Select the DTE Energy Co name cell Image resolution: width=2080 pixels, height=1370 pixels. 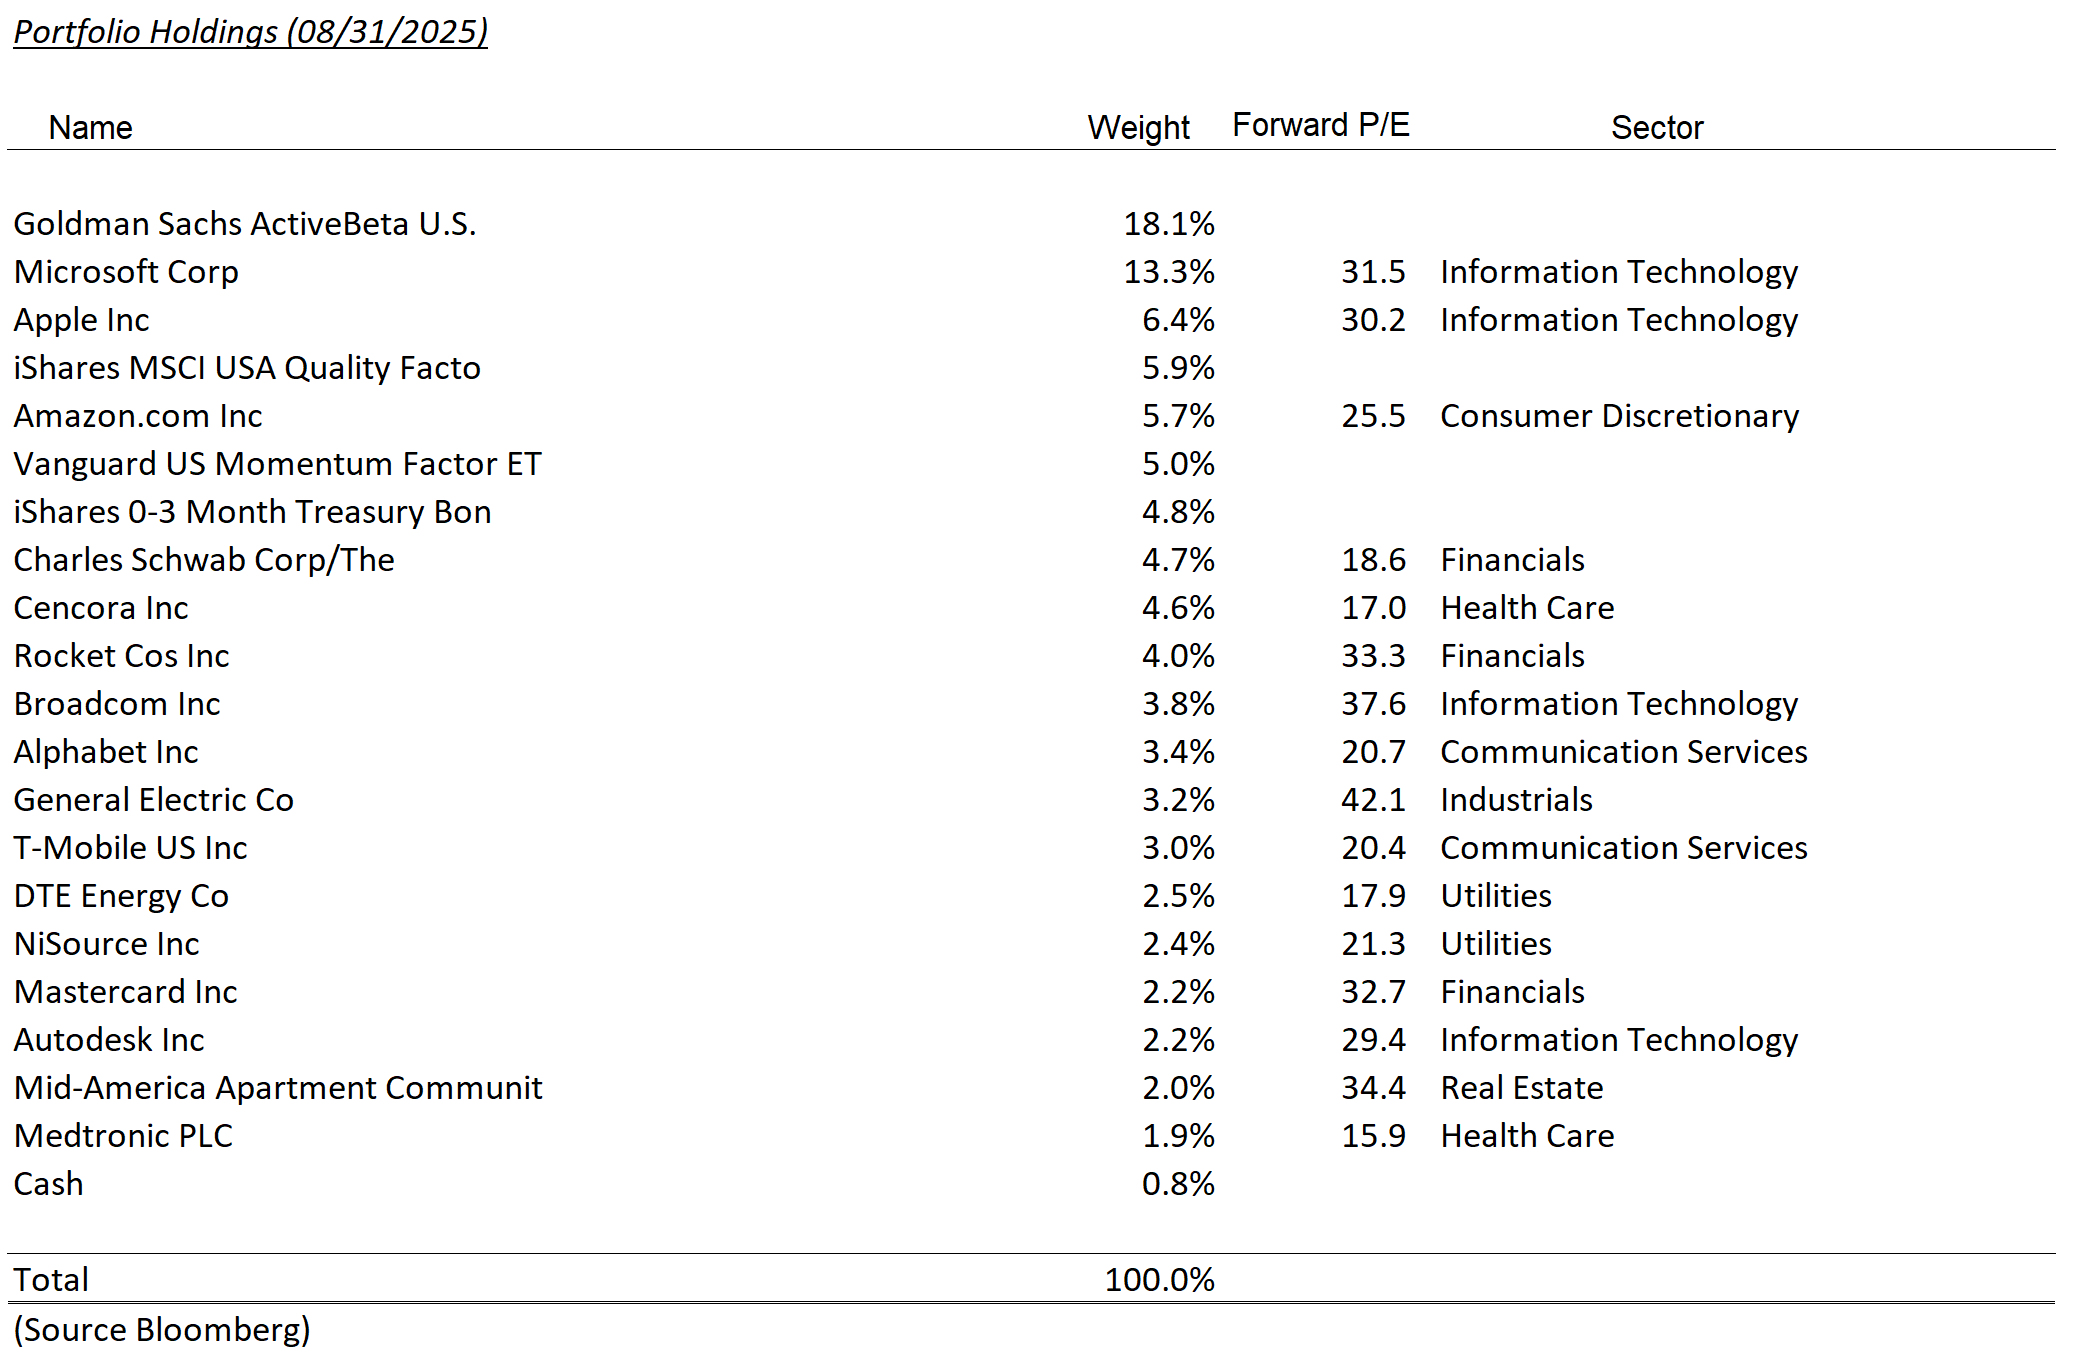coord(121,896)
